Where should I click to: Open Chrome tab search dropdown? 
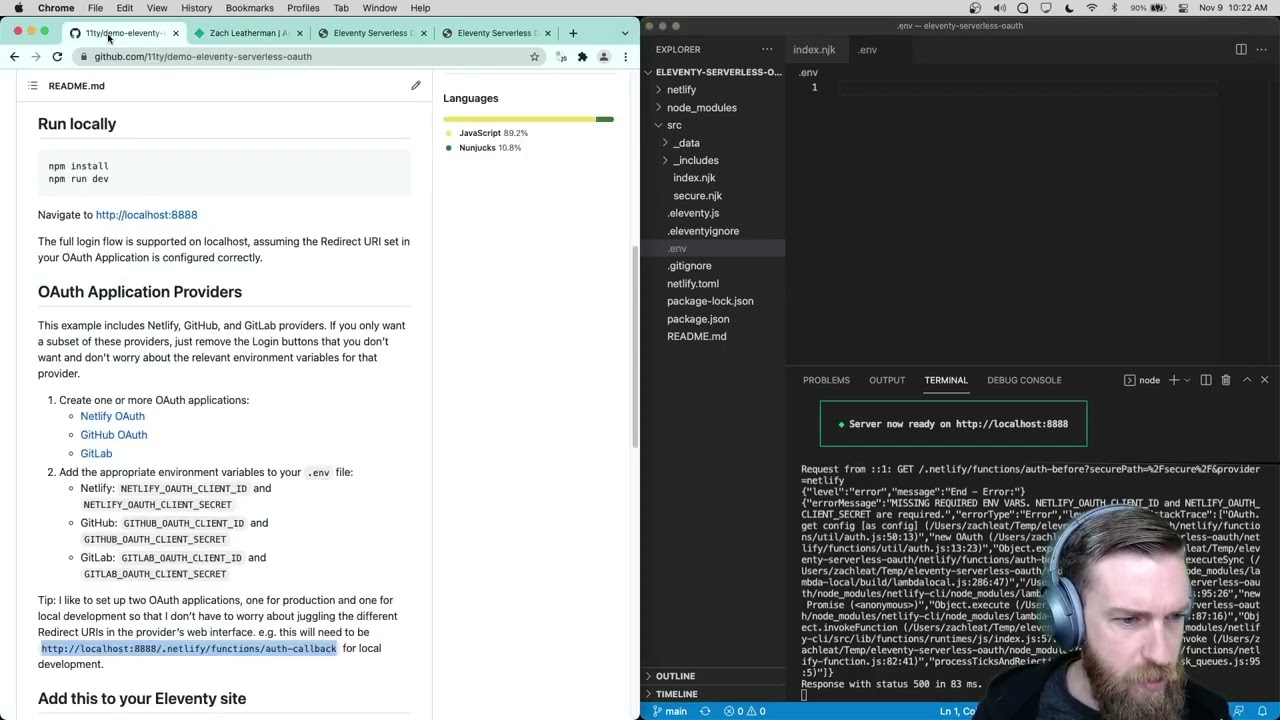pyautogui.click(x=625, y=33)
